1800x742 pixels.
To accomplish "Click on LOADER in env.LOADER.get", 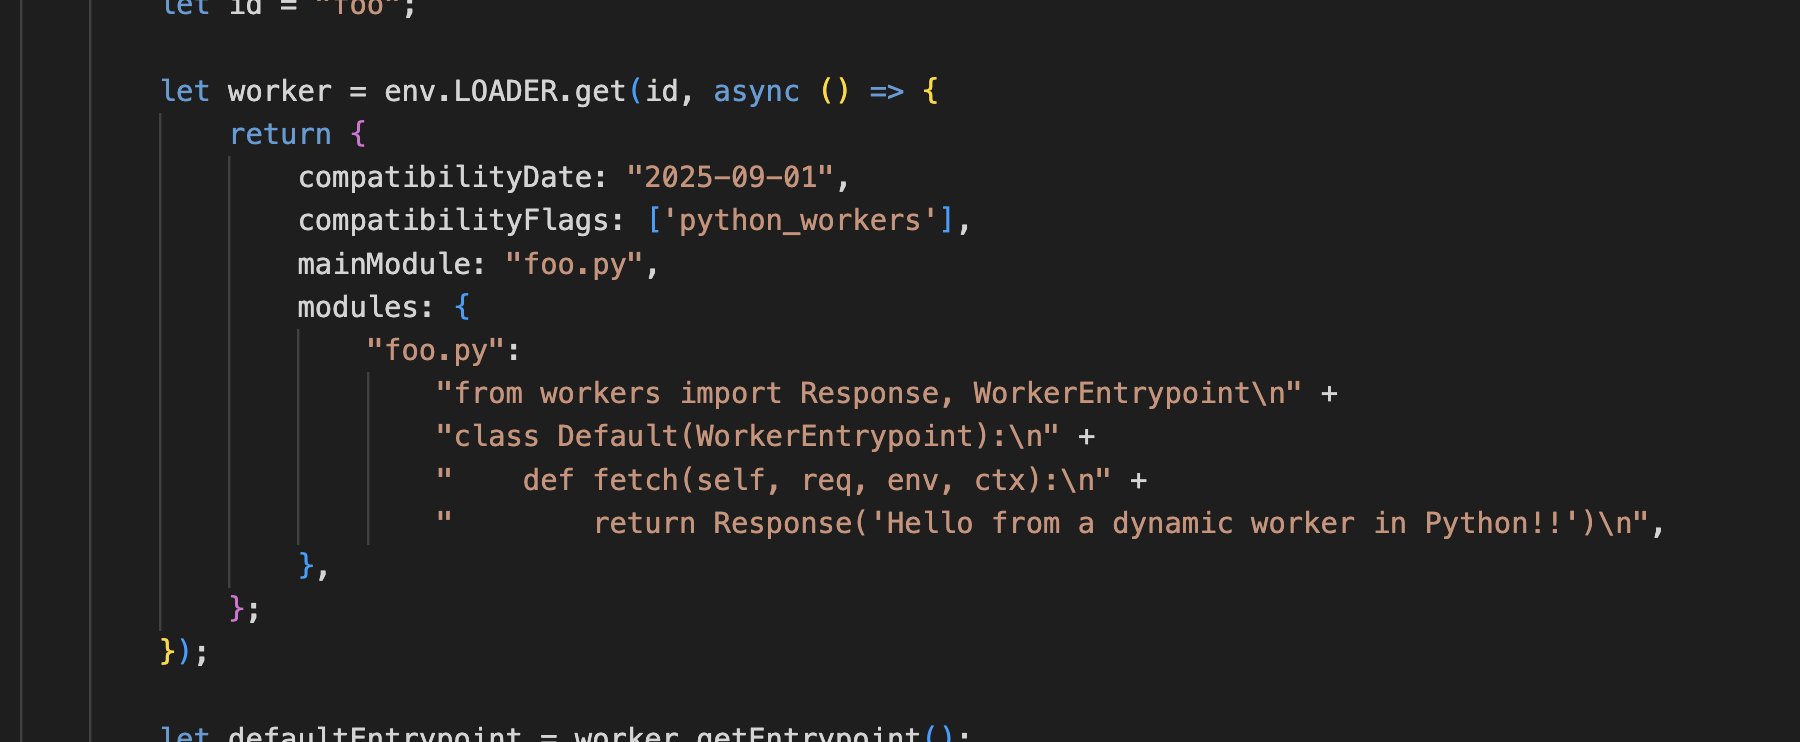I will click(x=505, y=91).
